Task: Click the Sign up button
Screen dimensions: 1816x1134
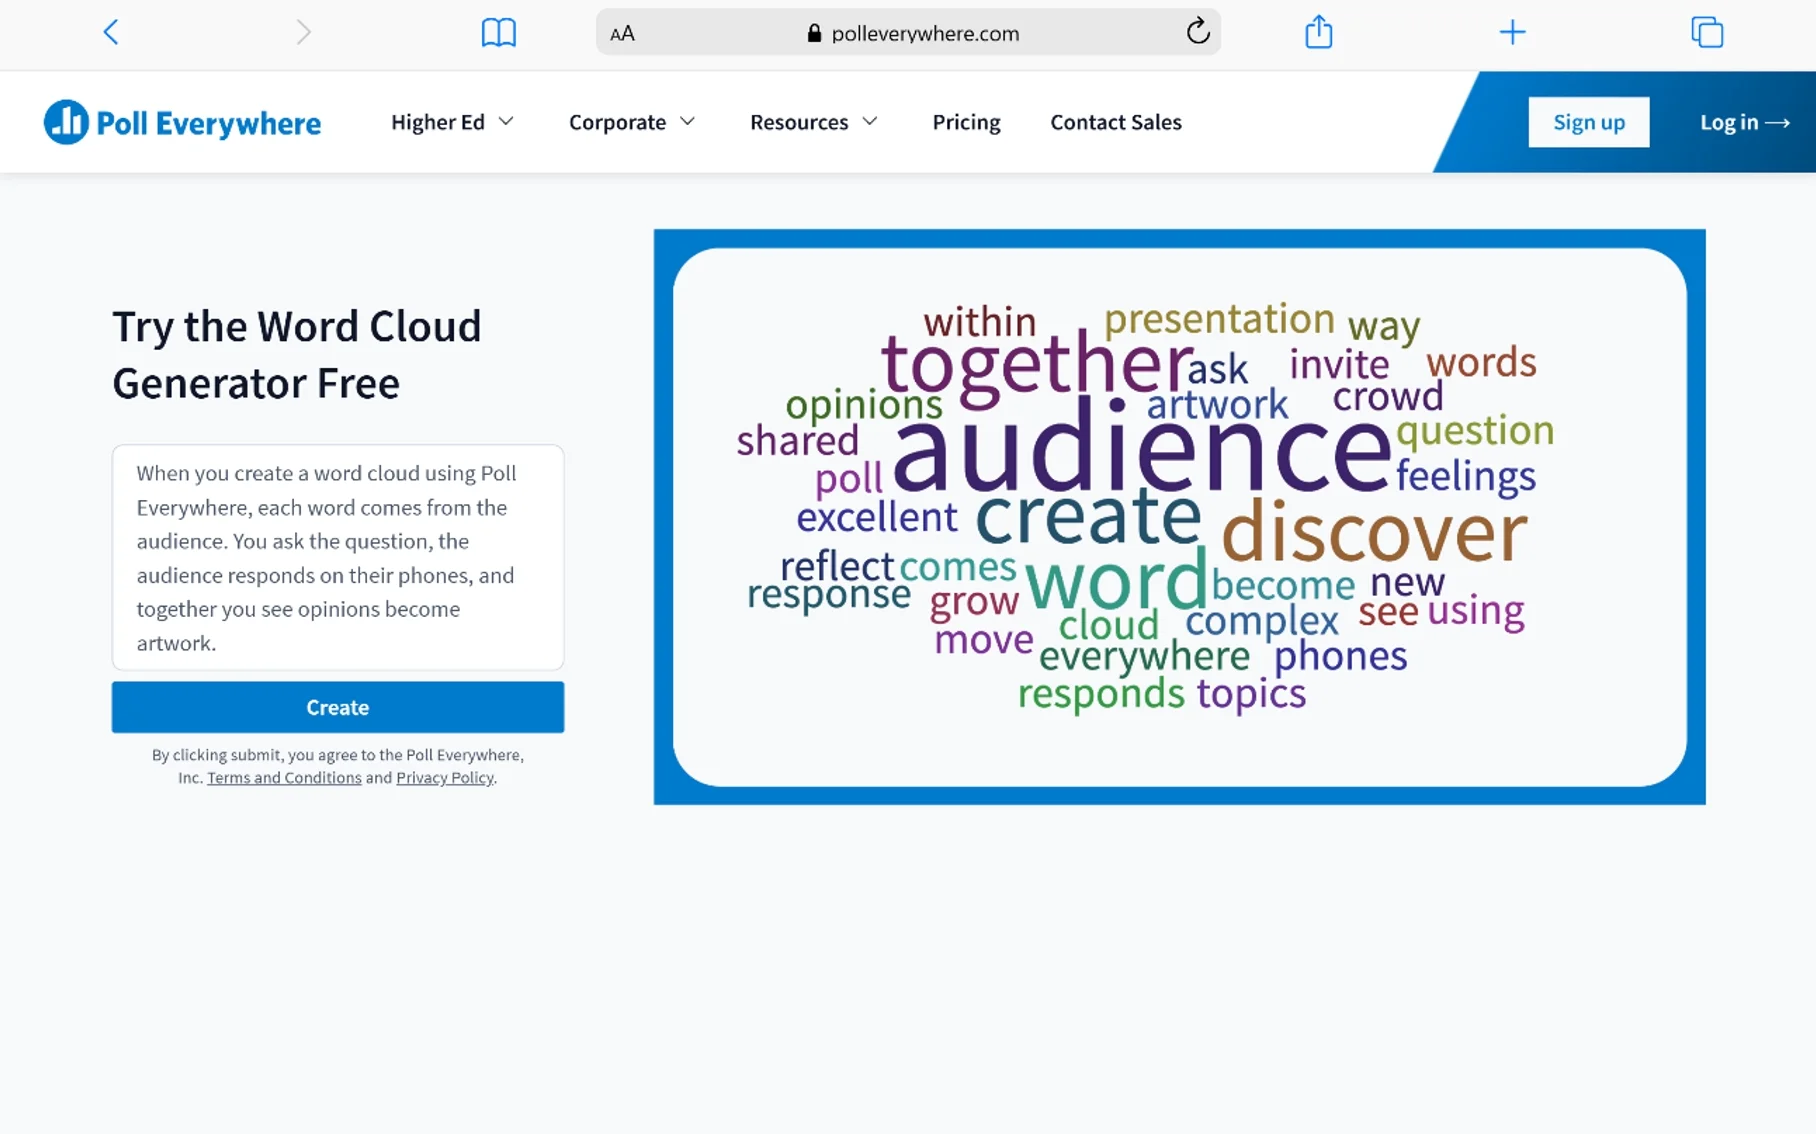Action: point(1589,122)
